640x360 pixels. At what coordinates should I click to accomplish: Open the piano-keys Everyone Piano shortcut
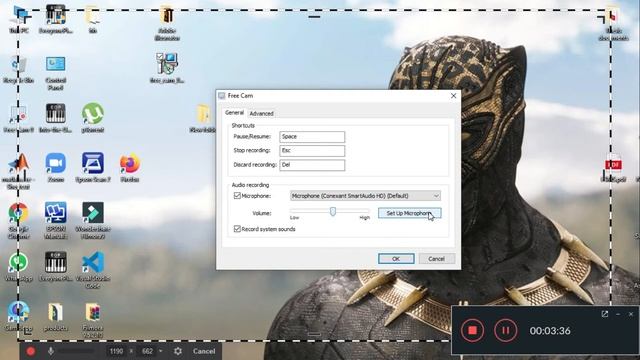click(56, 267)
